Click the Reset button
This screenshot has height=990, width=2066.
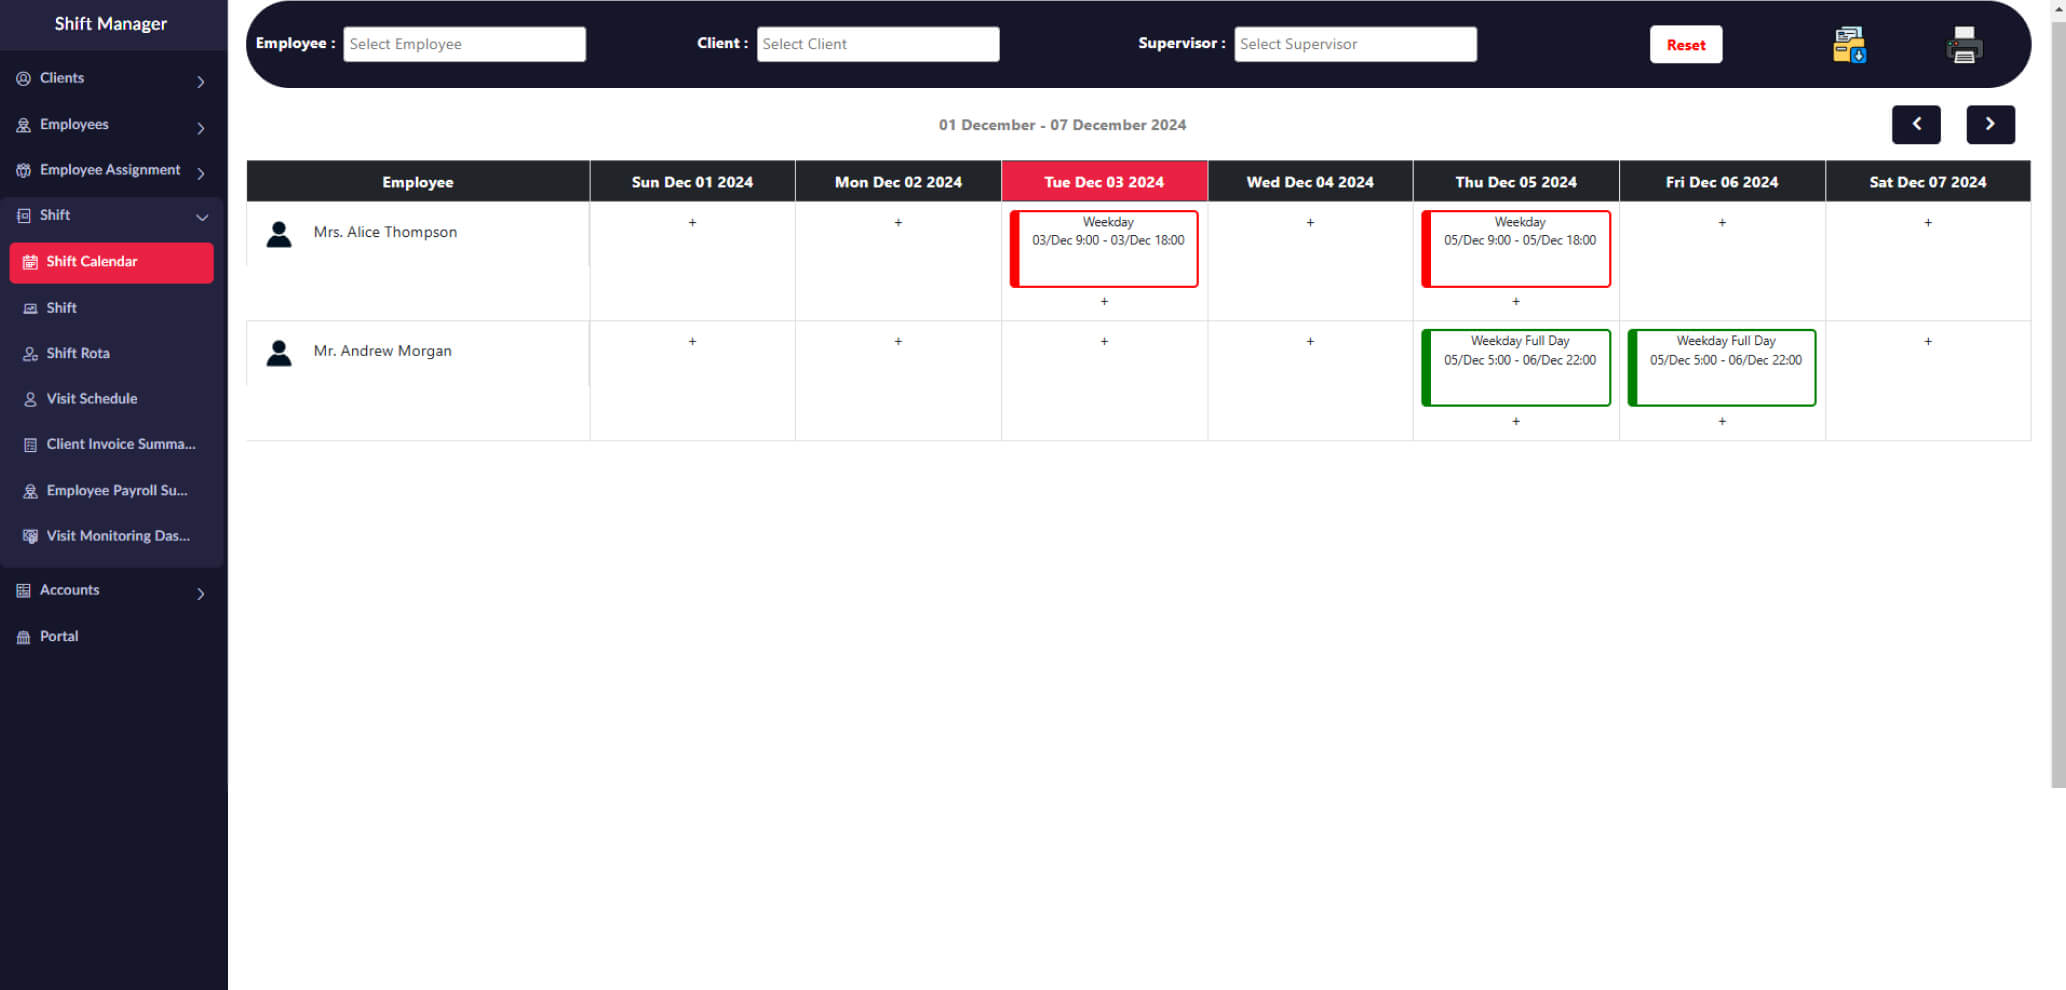pyautogui.click(x=1686, y=45)
